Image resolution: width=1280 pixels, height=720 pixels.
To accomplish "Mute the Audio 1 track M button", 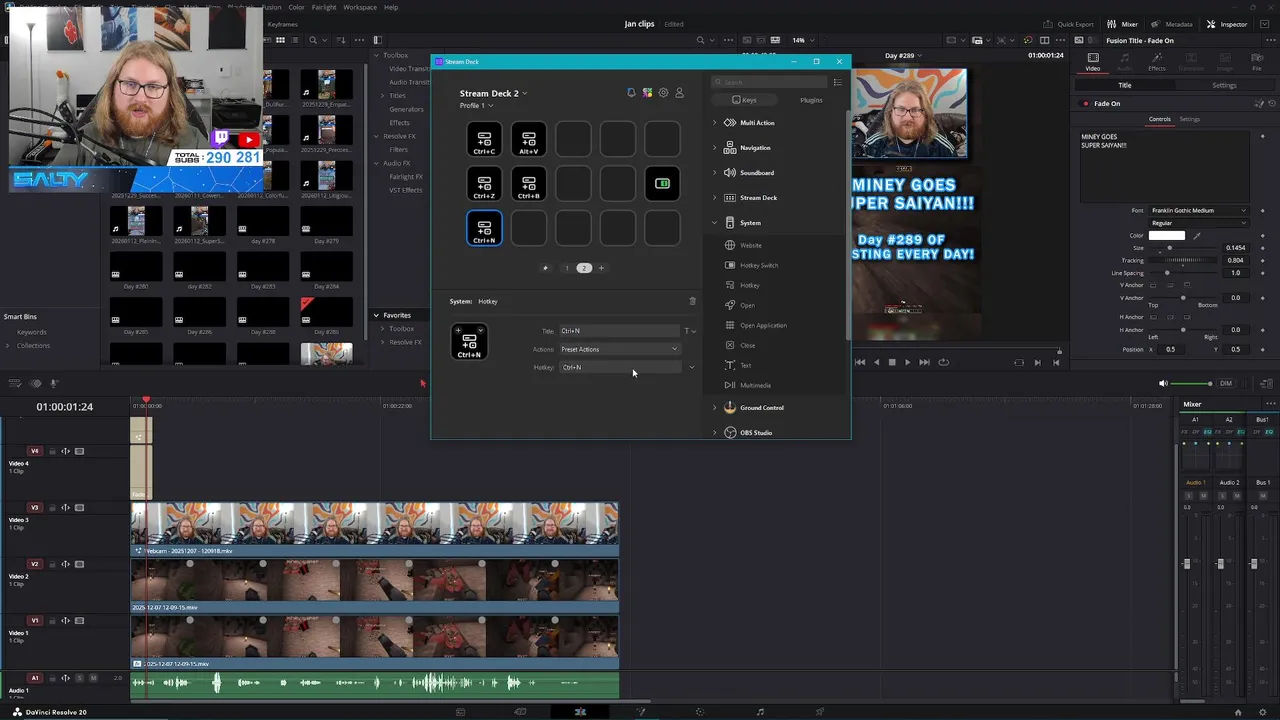I will [94, 678].
